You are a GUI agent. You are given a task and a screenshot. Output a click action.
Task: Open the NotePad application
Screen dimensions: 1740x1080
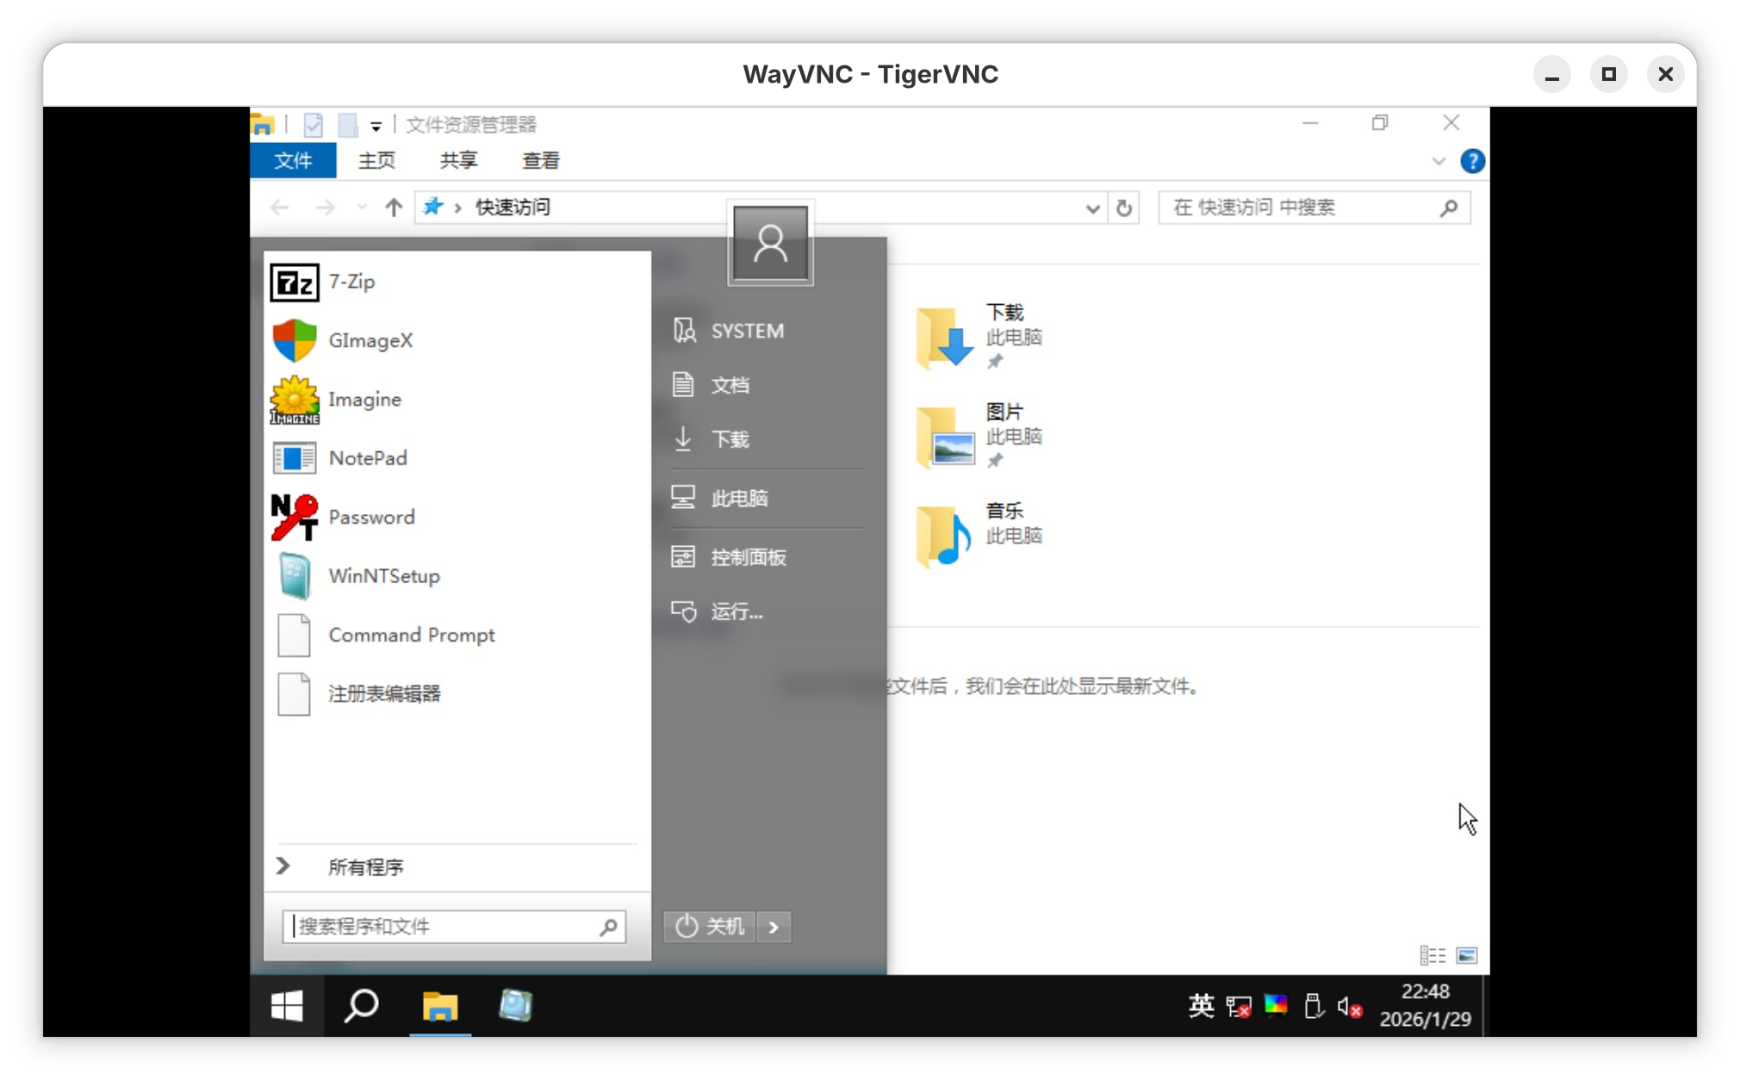(x=367, y=459)
